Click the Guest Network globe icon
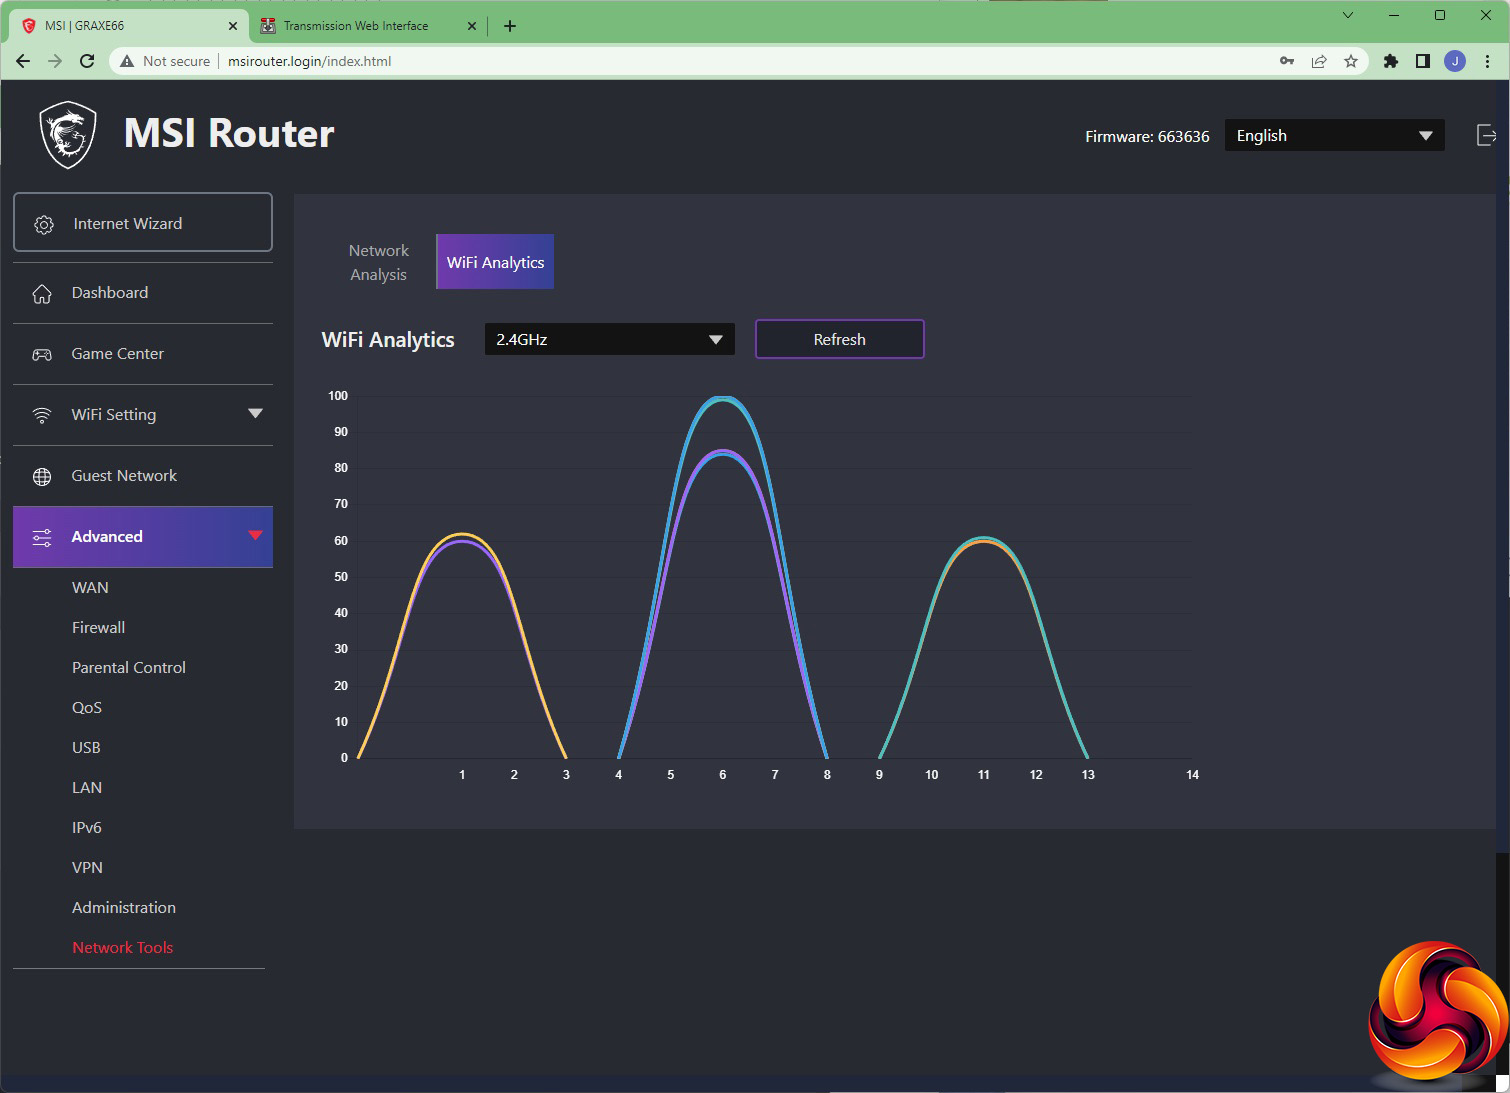The image size is (1510, 1093). tap(42, 477)
